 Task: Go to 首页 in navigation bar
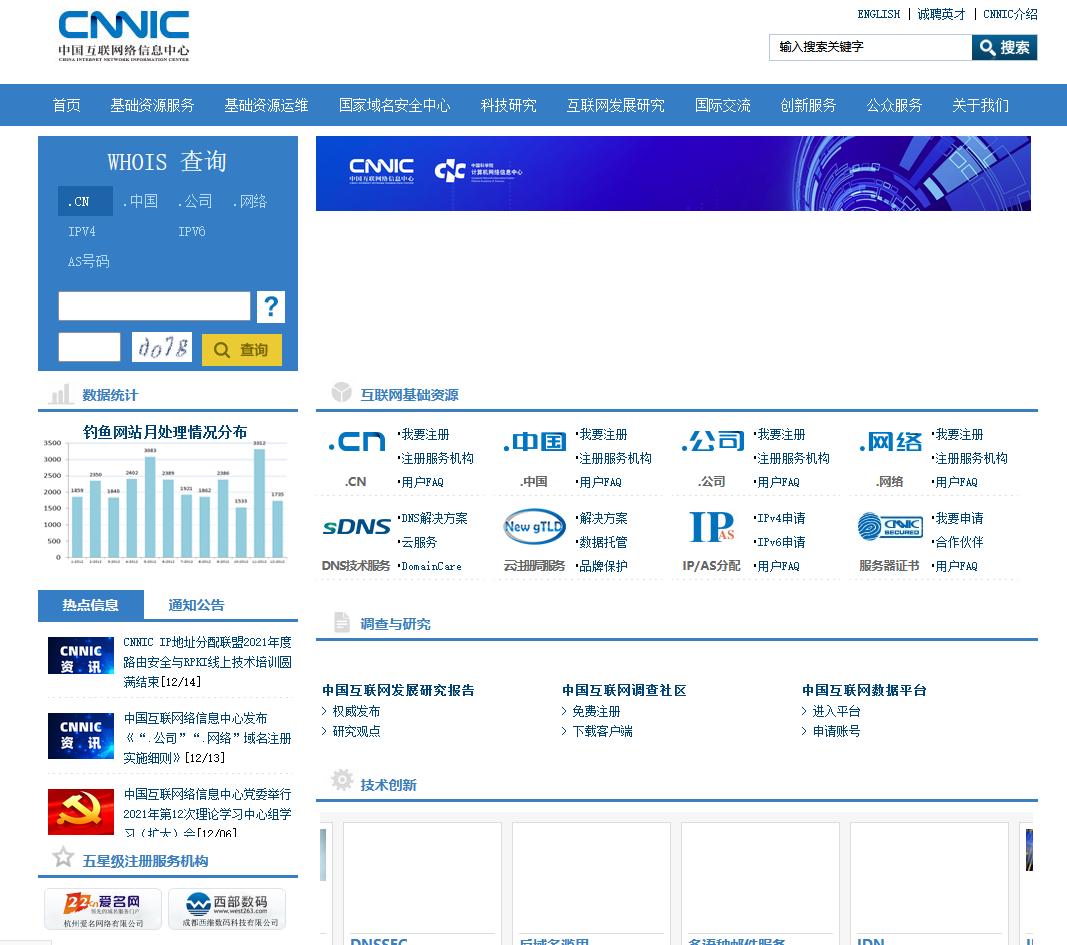66,105
